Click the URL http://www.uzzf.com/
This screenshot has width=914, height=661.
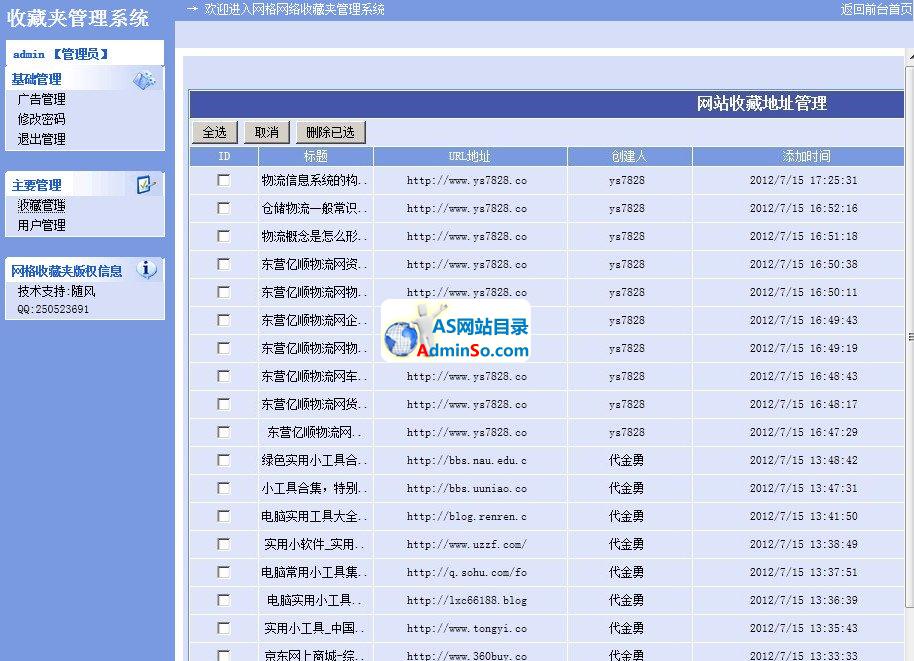(467, 544)
